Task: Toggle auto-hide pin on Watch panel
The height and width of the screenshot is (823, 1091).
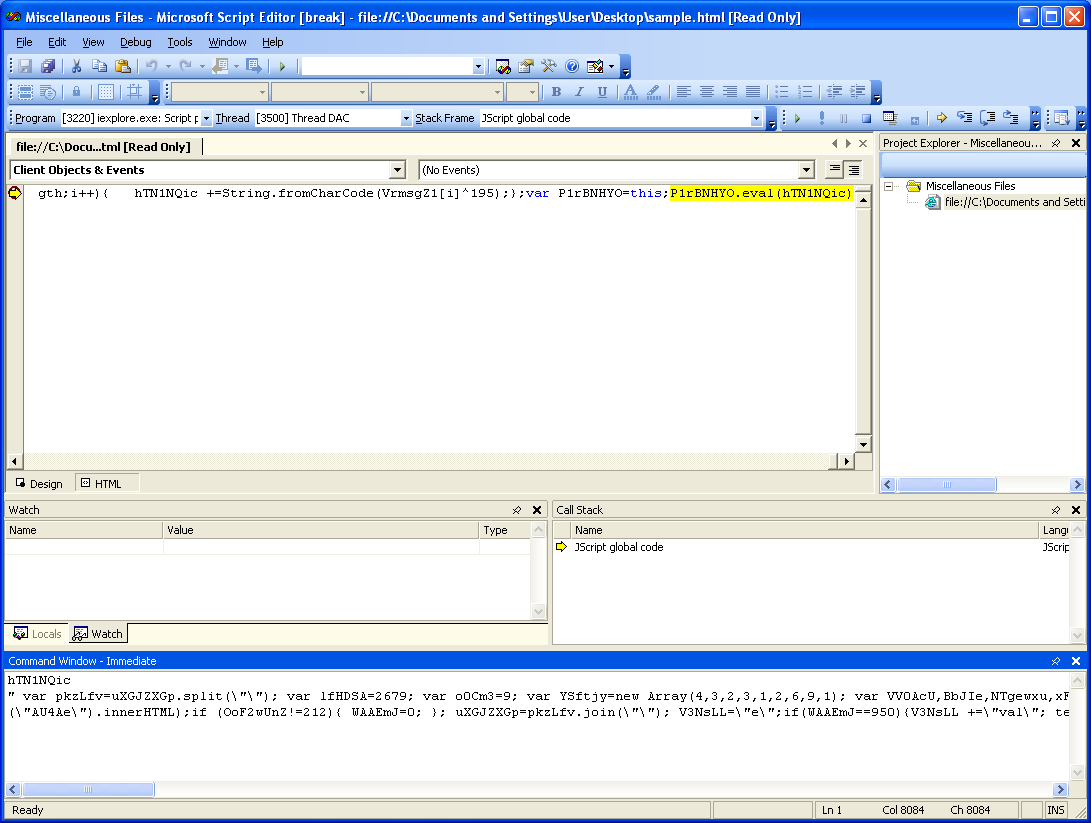Action: click(517, 510)
